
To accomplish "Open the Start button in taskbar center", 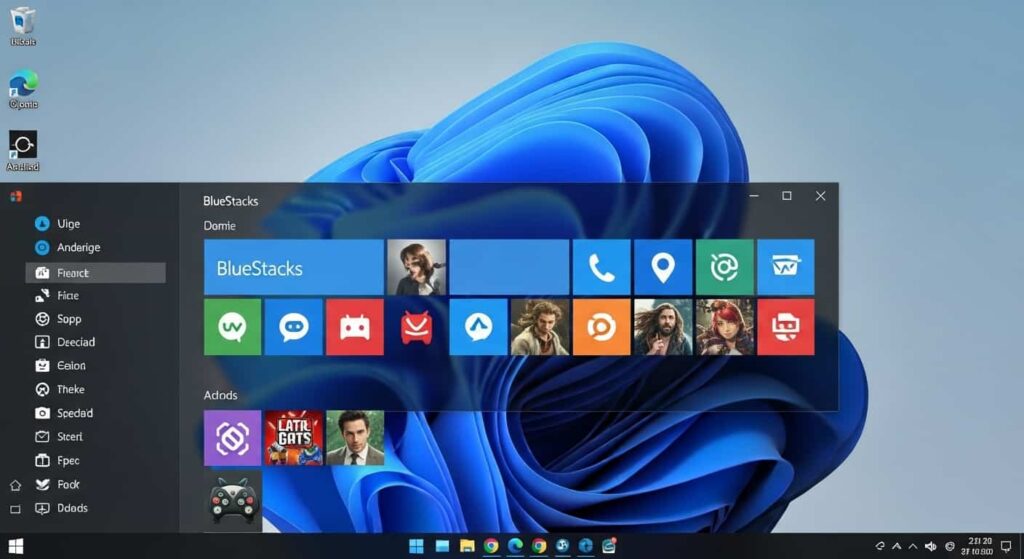I will click(x=416, y=546).
